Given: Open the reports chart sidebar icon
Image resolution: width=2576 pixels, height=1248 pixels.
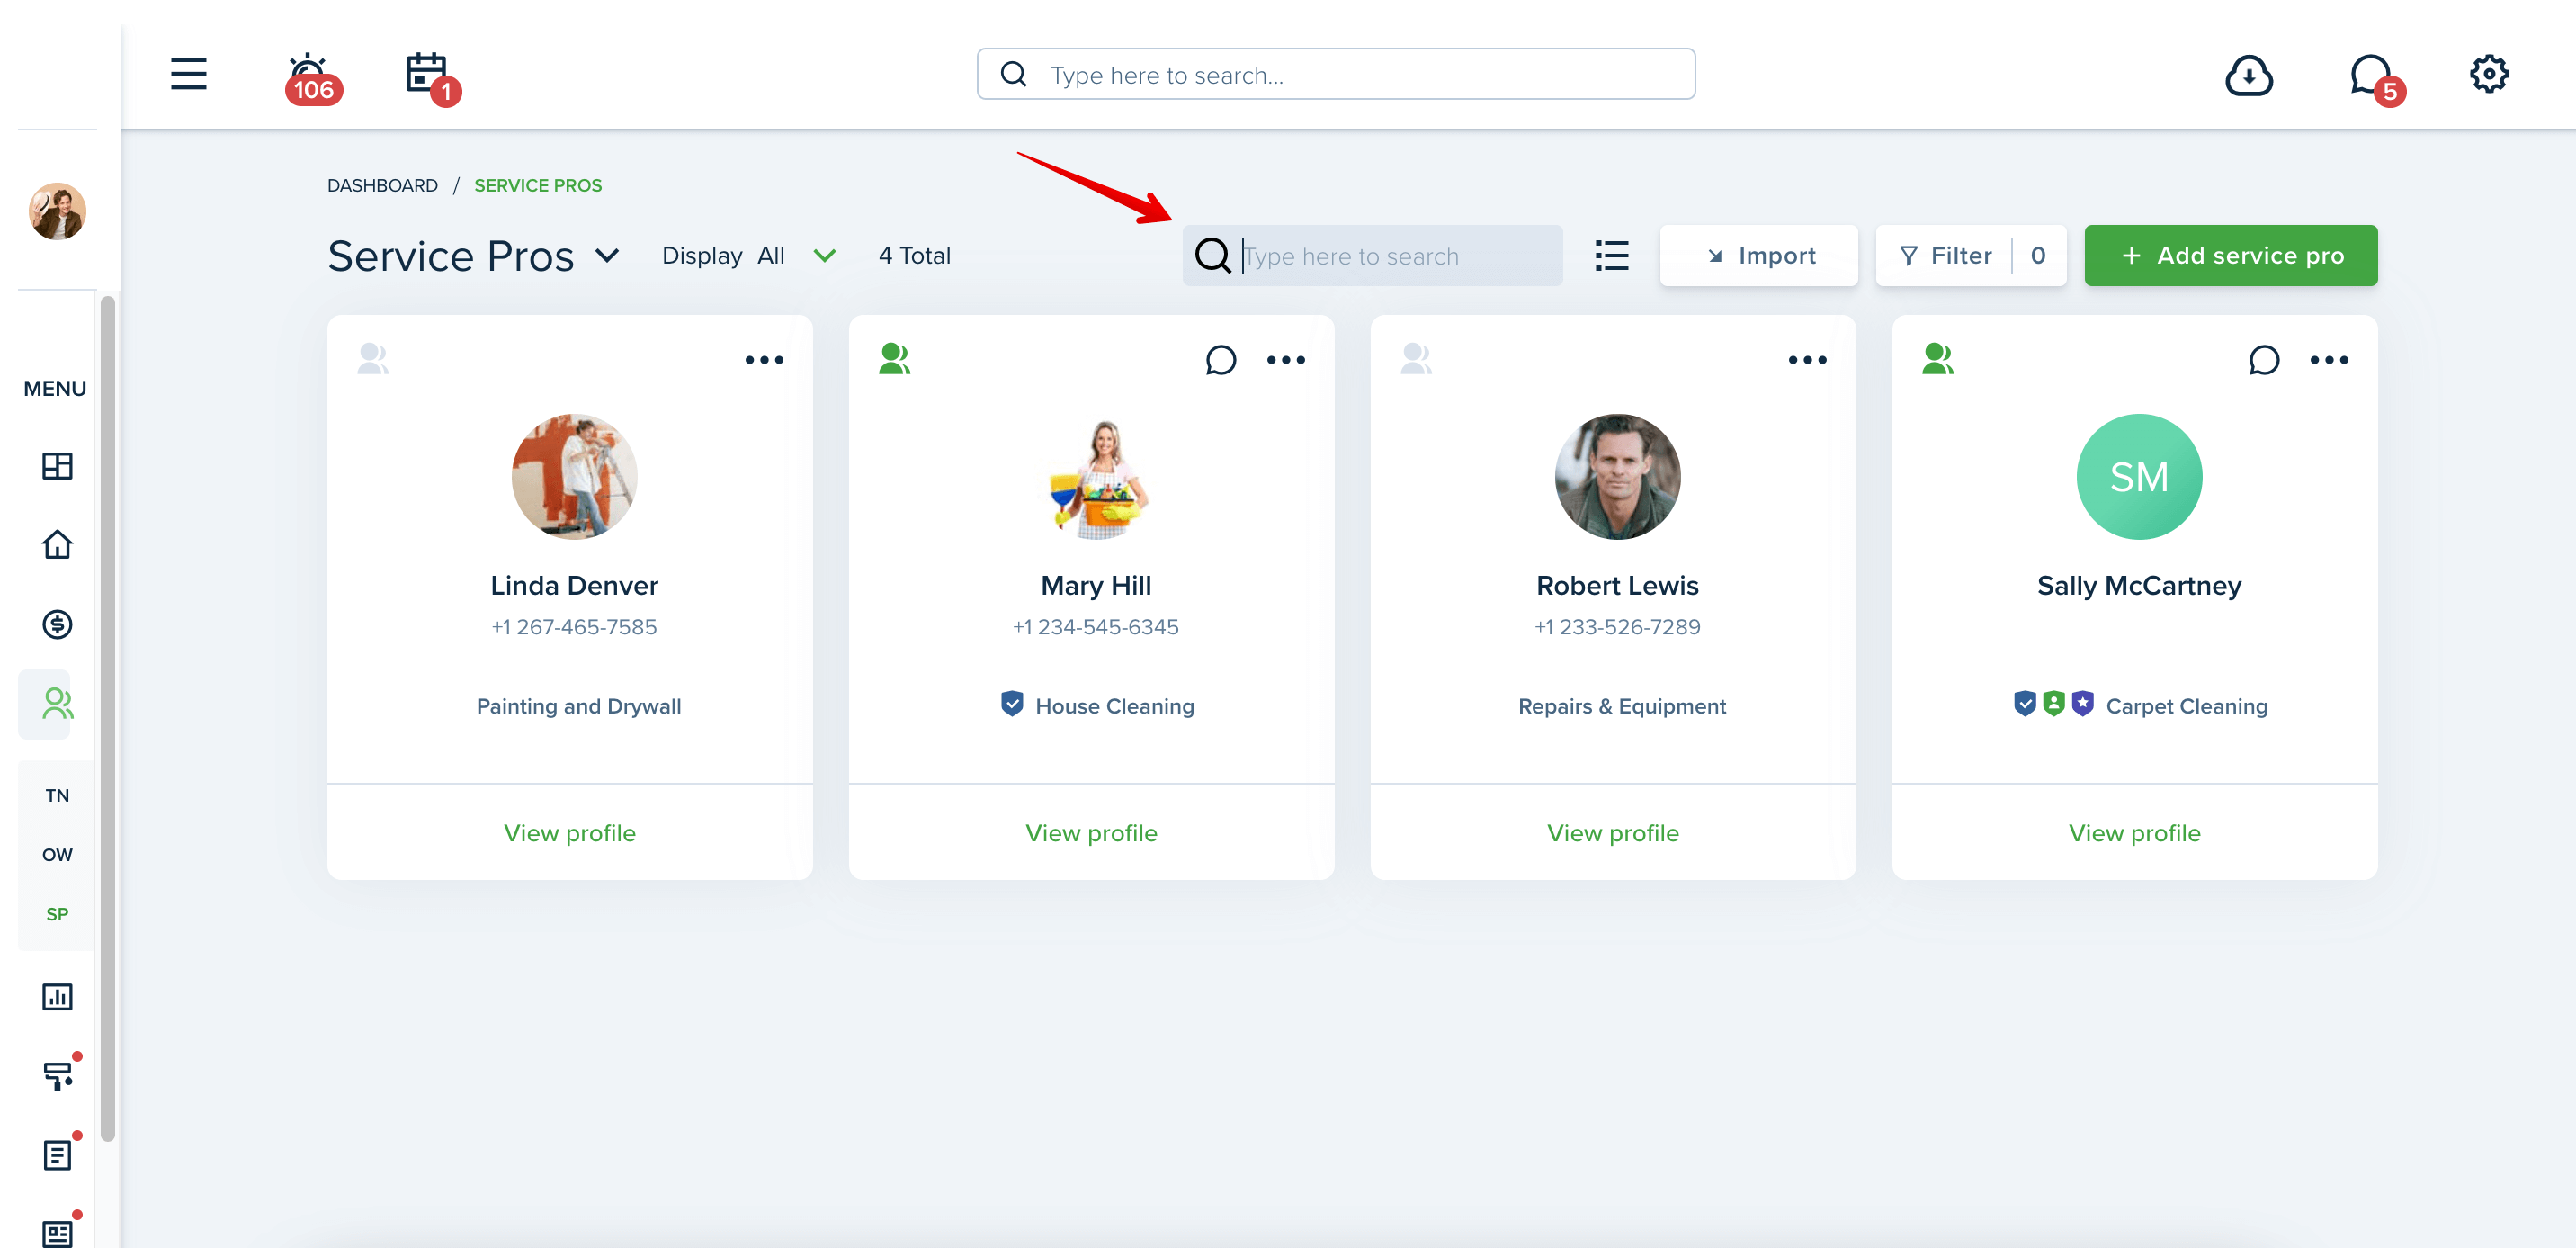Looking at the screenshot, I should click(57, 996).
